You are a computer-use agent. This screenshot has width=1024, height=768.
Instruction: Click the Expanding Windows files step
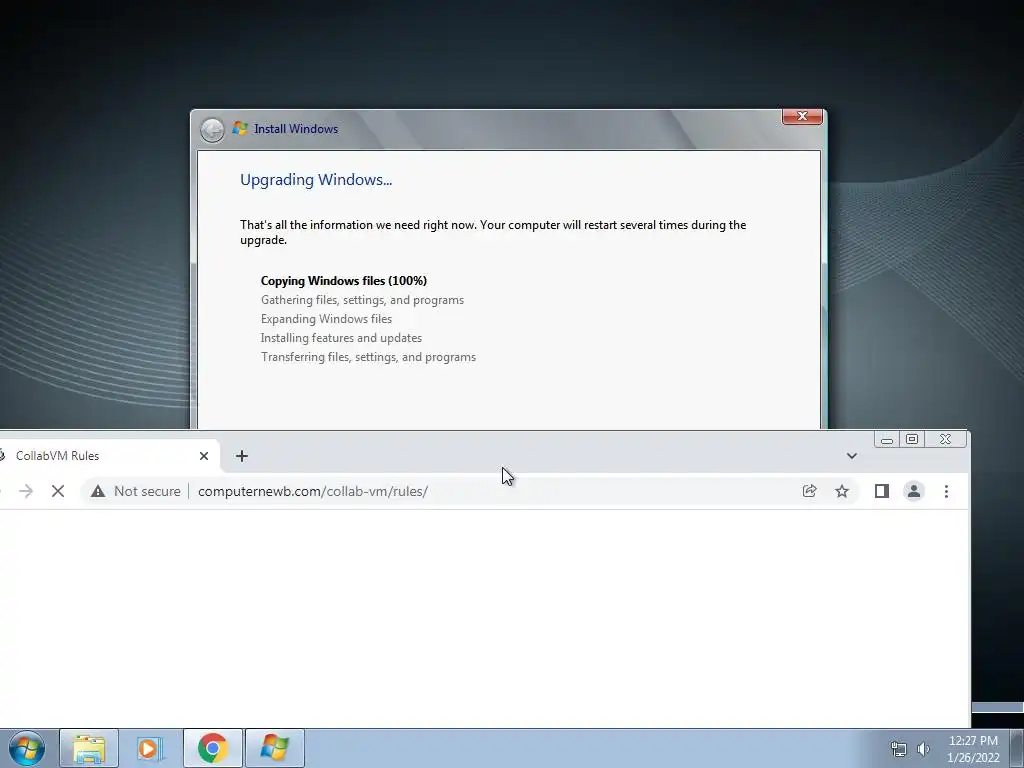tap(327, 319)
